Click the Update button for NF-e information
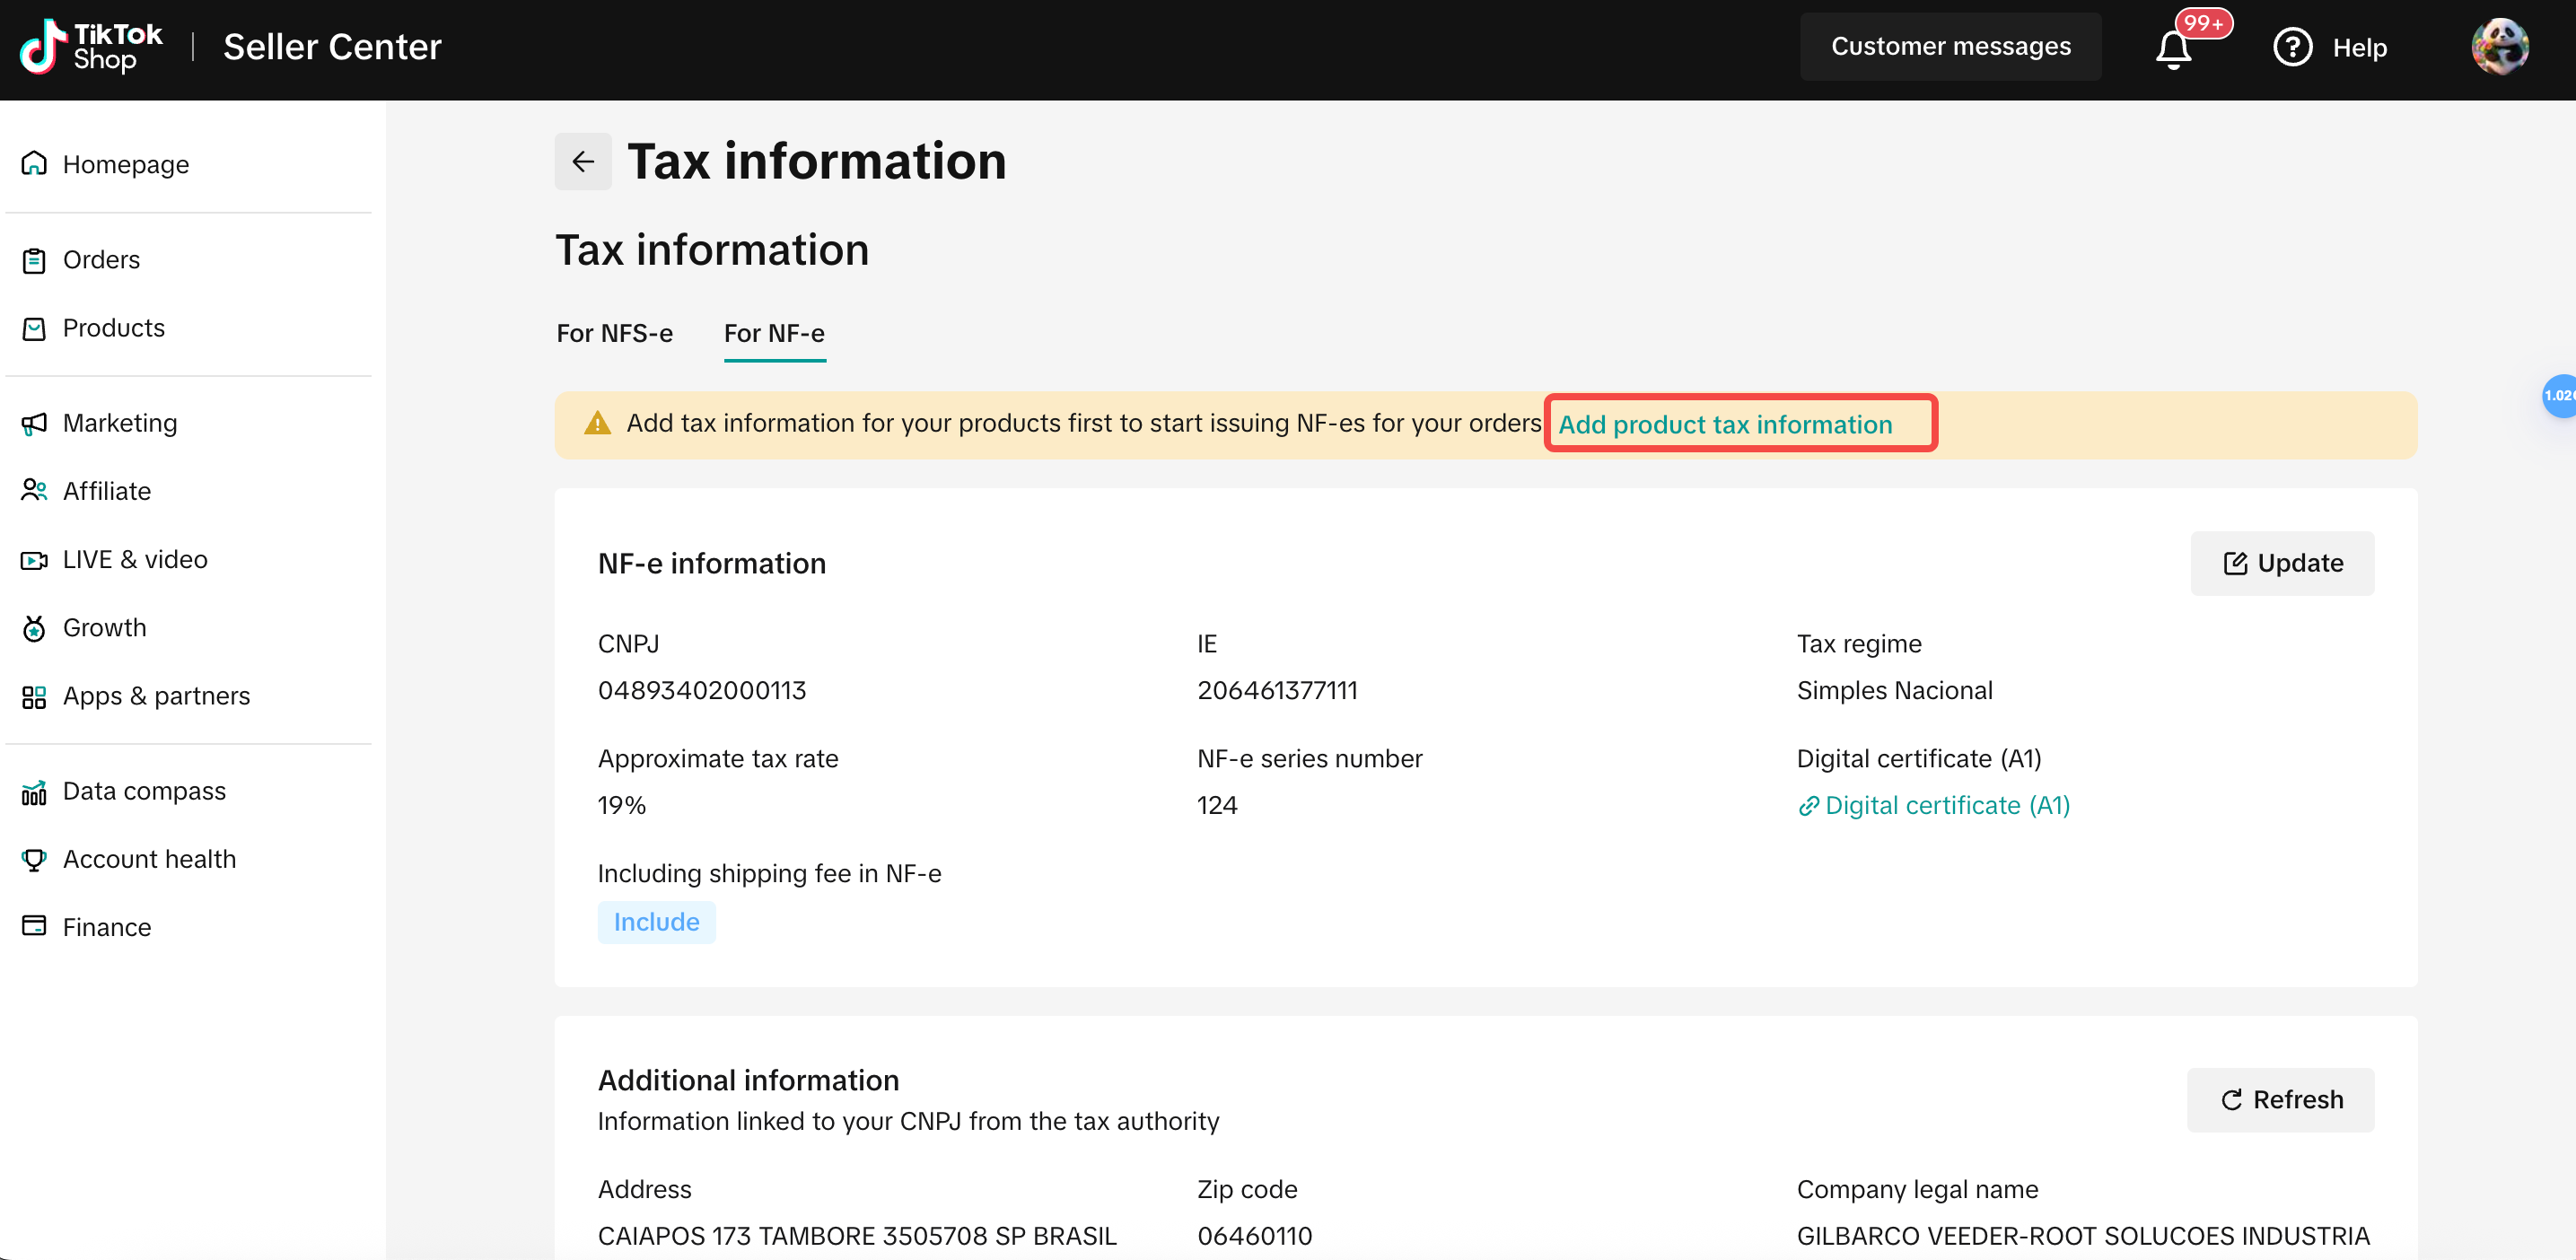Screen dimensions: 2576x1260 [x=2282, y=563]
